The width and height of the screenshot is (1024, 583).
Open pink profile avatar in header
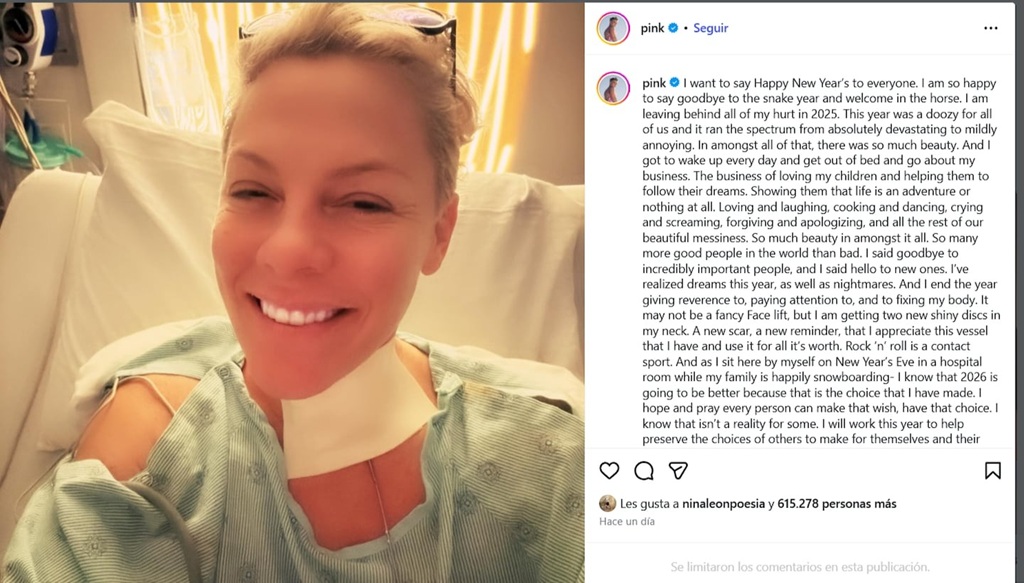pos(613,28)
